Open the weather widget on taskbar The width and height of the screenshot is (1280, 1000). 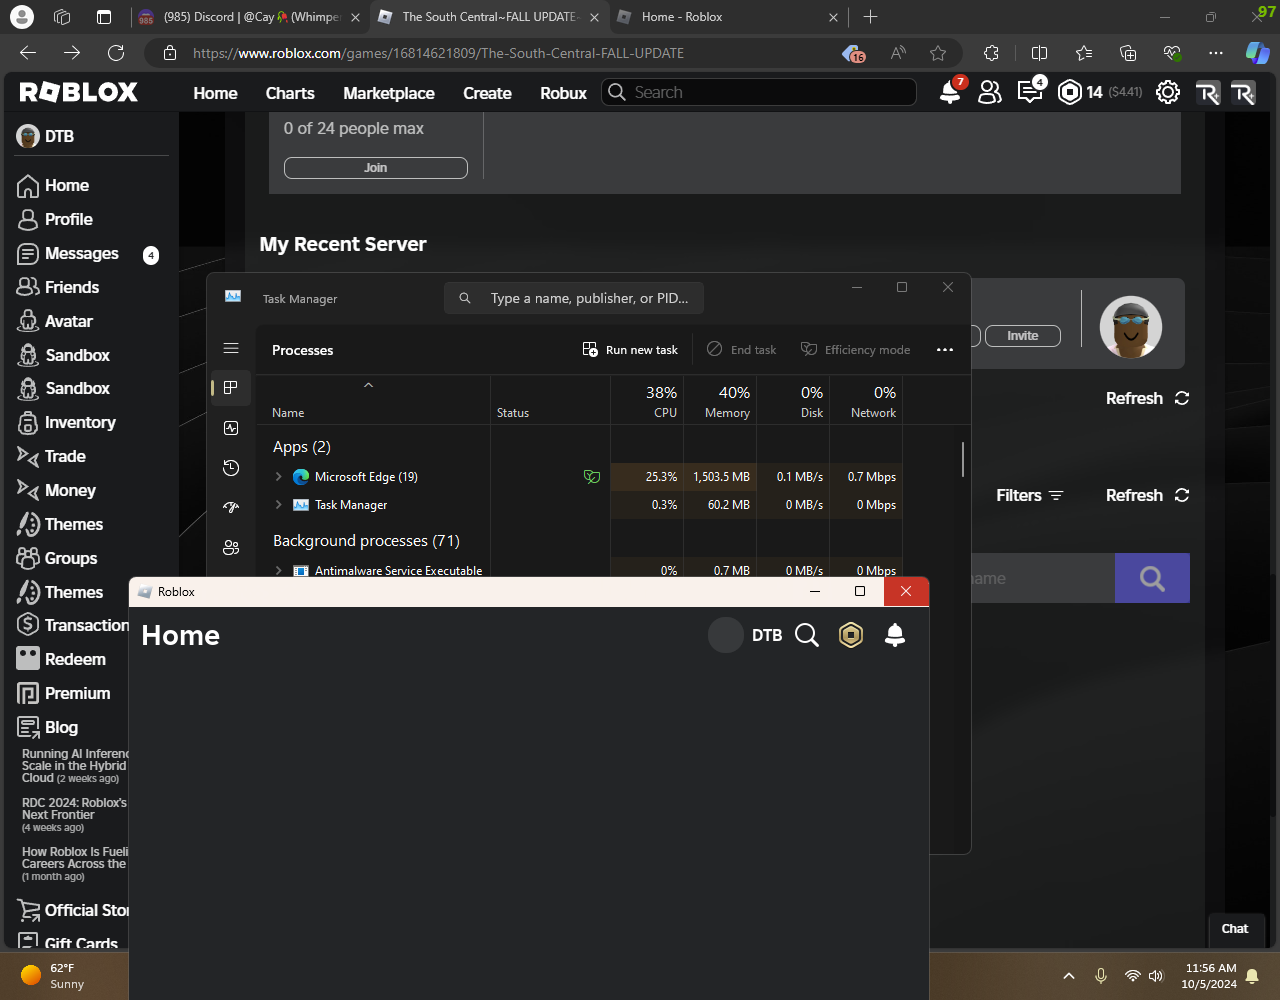click(x=53, y=975)
